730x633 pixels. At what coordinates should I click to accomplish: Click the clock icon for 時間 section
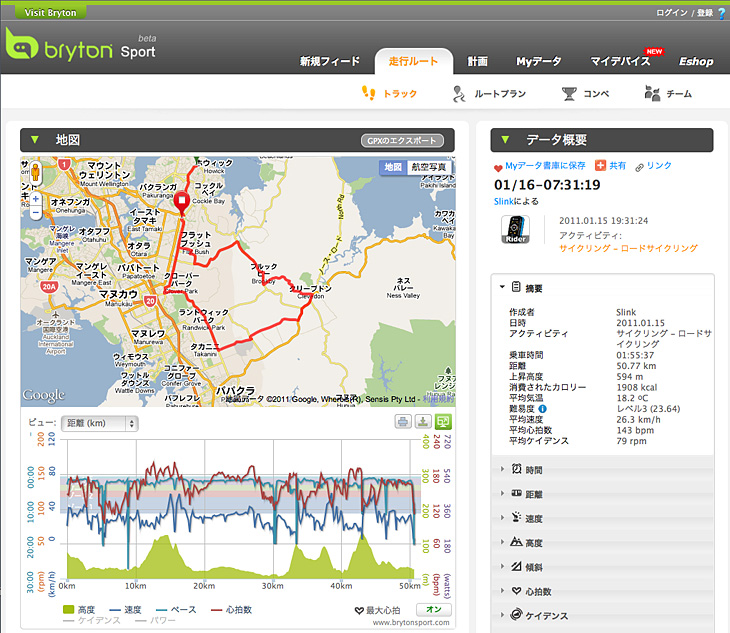[x=516, y=469]
